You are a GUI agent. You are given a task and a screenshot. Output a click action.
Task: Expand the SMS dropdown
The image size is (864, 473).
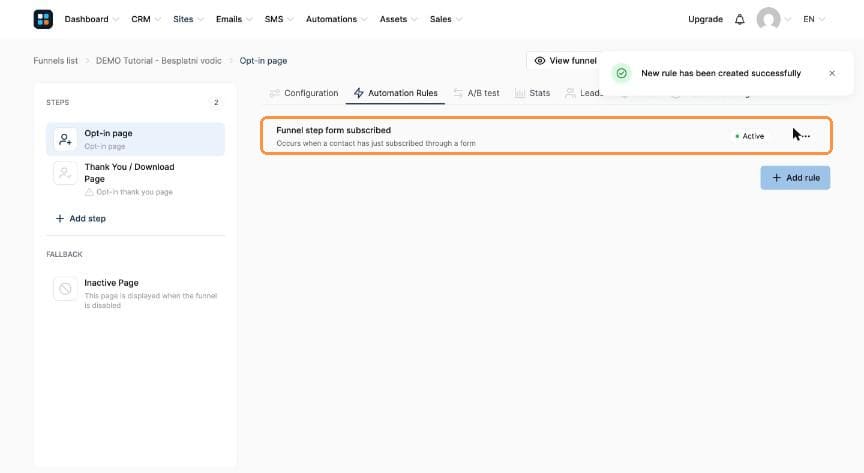tap(278, 19)
